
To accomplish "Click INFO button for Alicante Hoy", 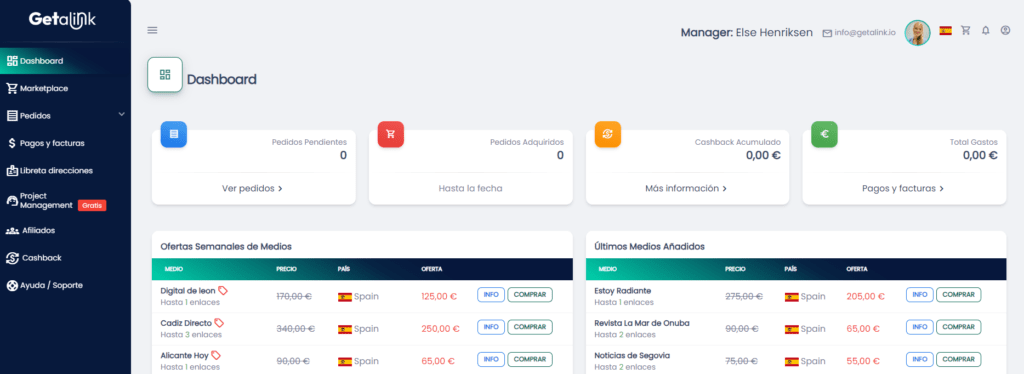I will (491, 360).
